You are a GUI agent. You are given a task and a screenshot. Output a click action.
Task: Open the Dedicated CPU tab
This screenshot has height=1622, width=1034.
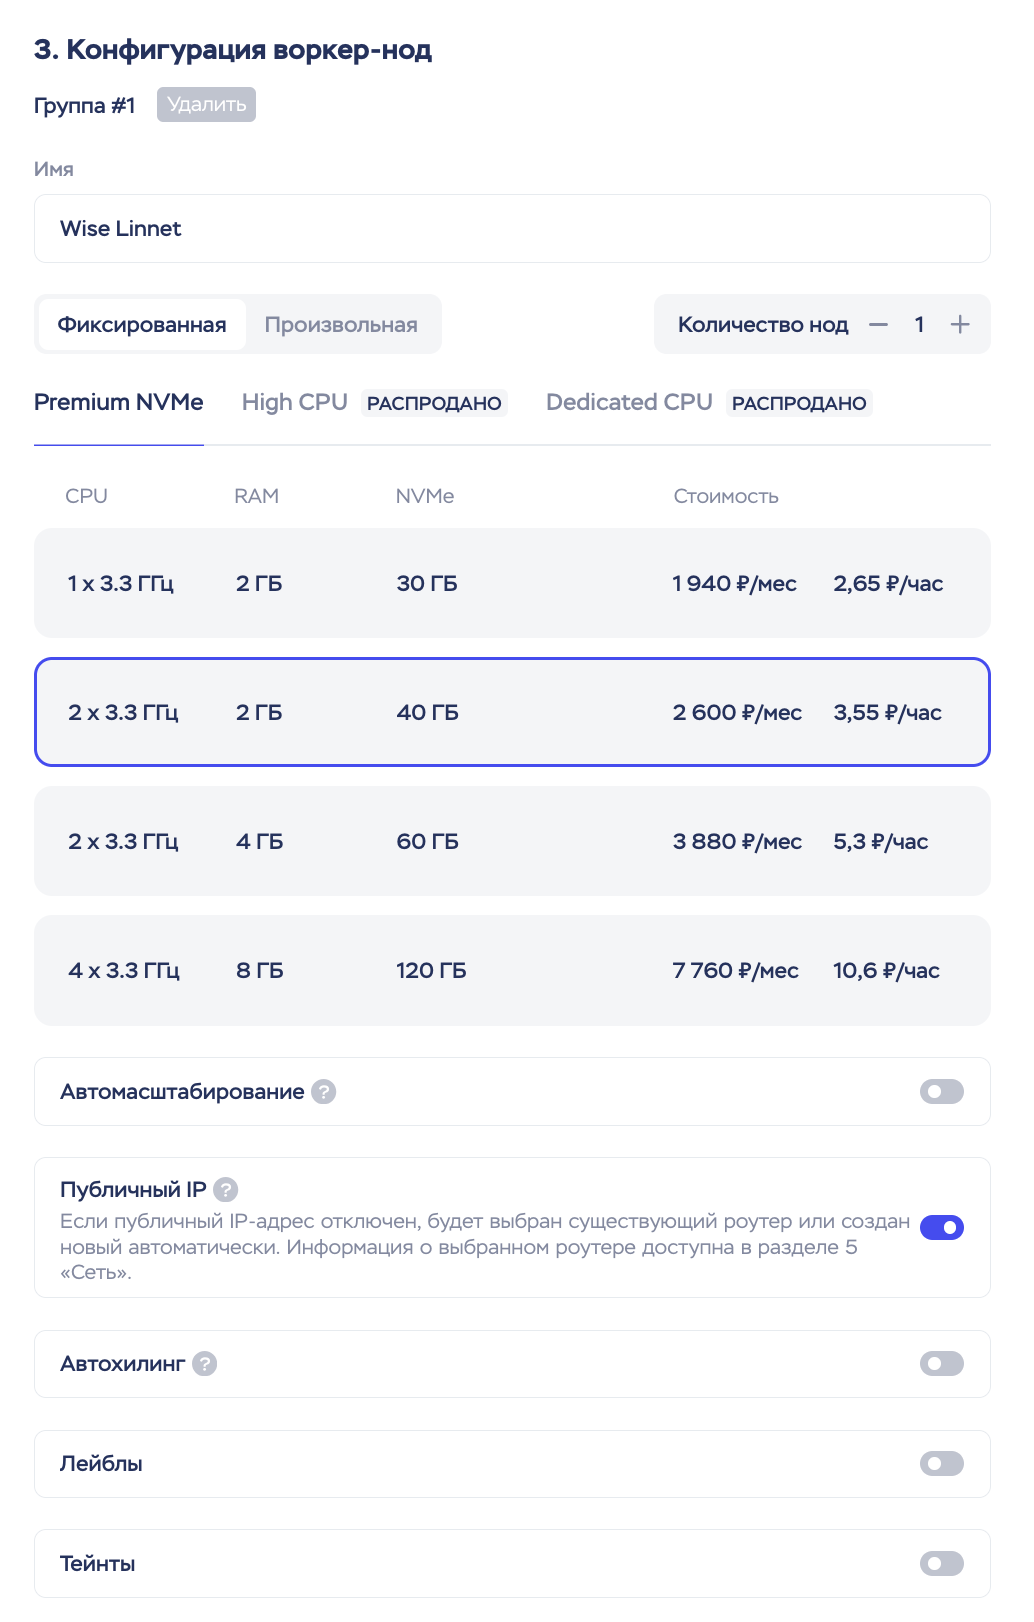[x=629, y=402]
